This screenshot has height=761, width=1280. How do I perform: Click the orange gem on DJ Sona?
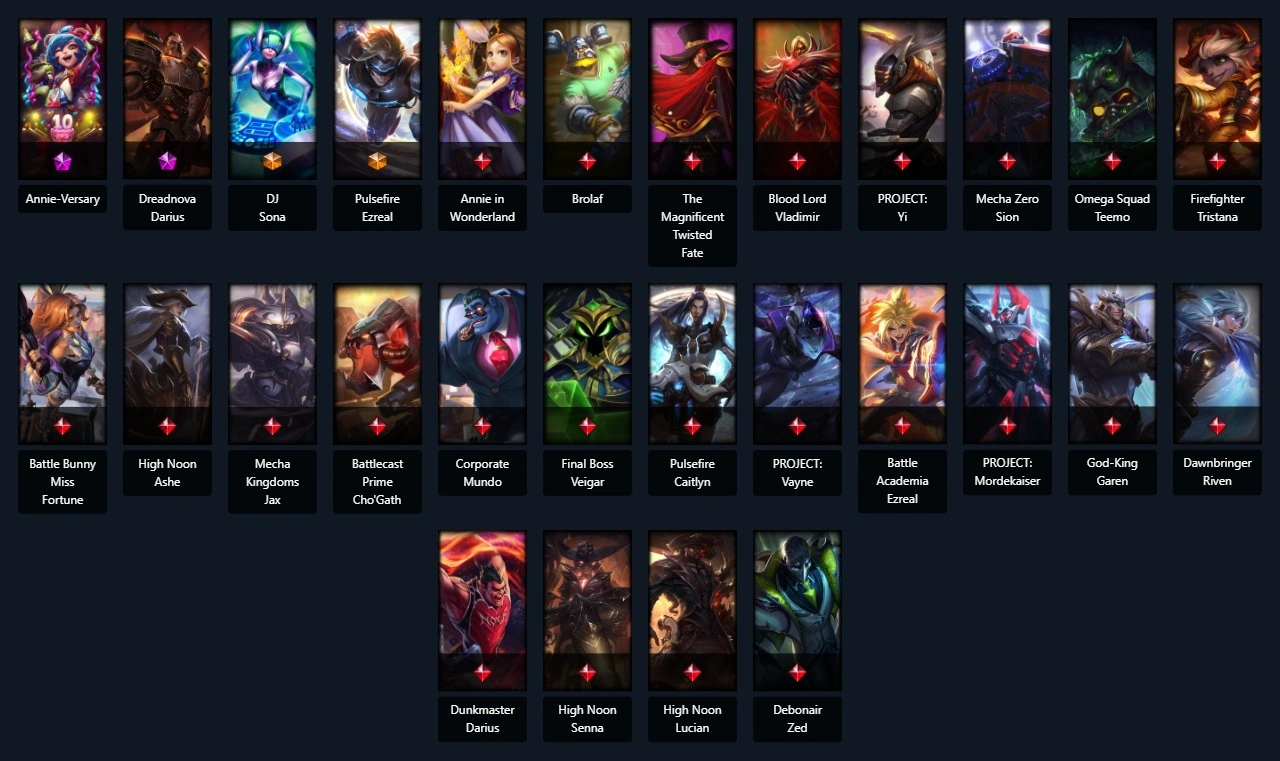pyautogui.click(x=272, y=161)
